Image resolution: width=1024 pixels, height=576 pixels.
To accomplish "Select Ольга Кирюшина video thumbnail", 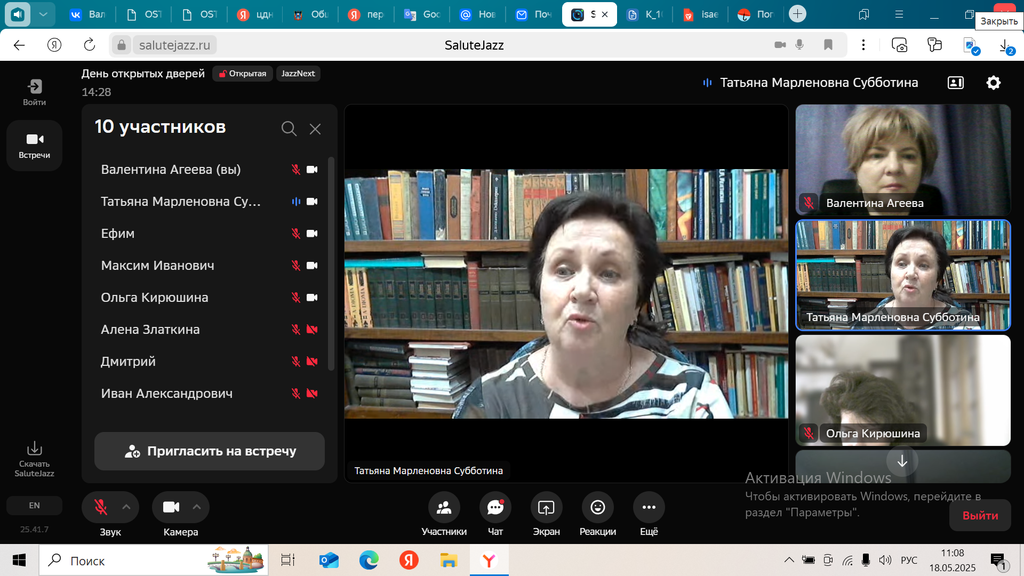I will click(x=902, y=389).
